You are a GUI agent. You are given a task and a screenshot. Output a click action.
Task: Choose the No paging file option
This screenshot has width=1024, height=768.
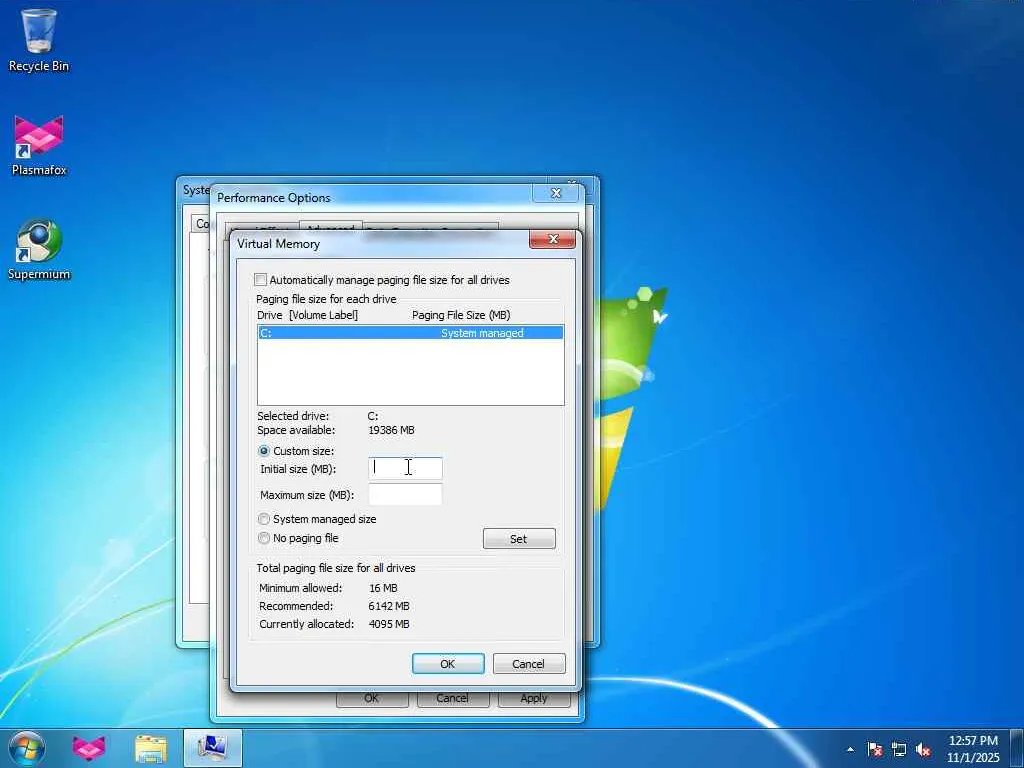point(264,538)
